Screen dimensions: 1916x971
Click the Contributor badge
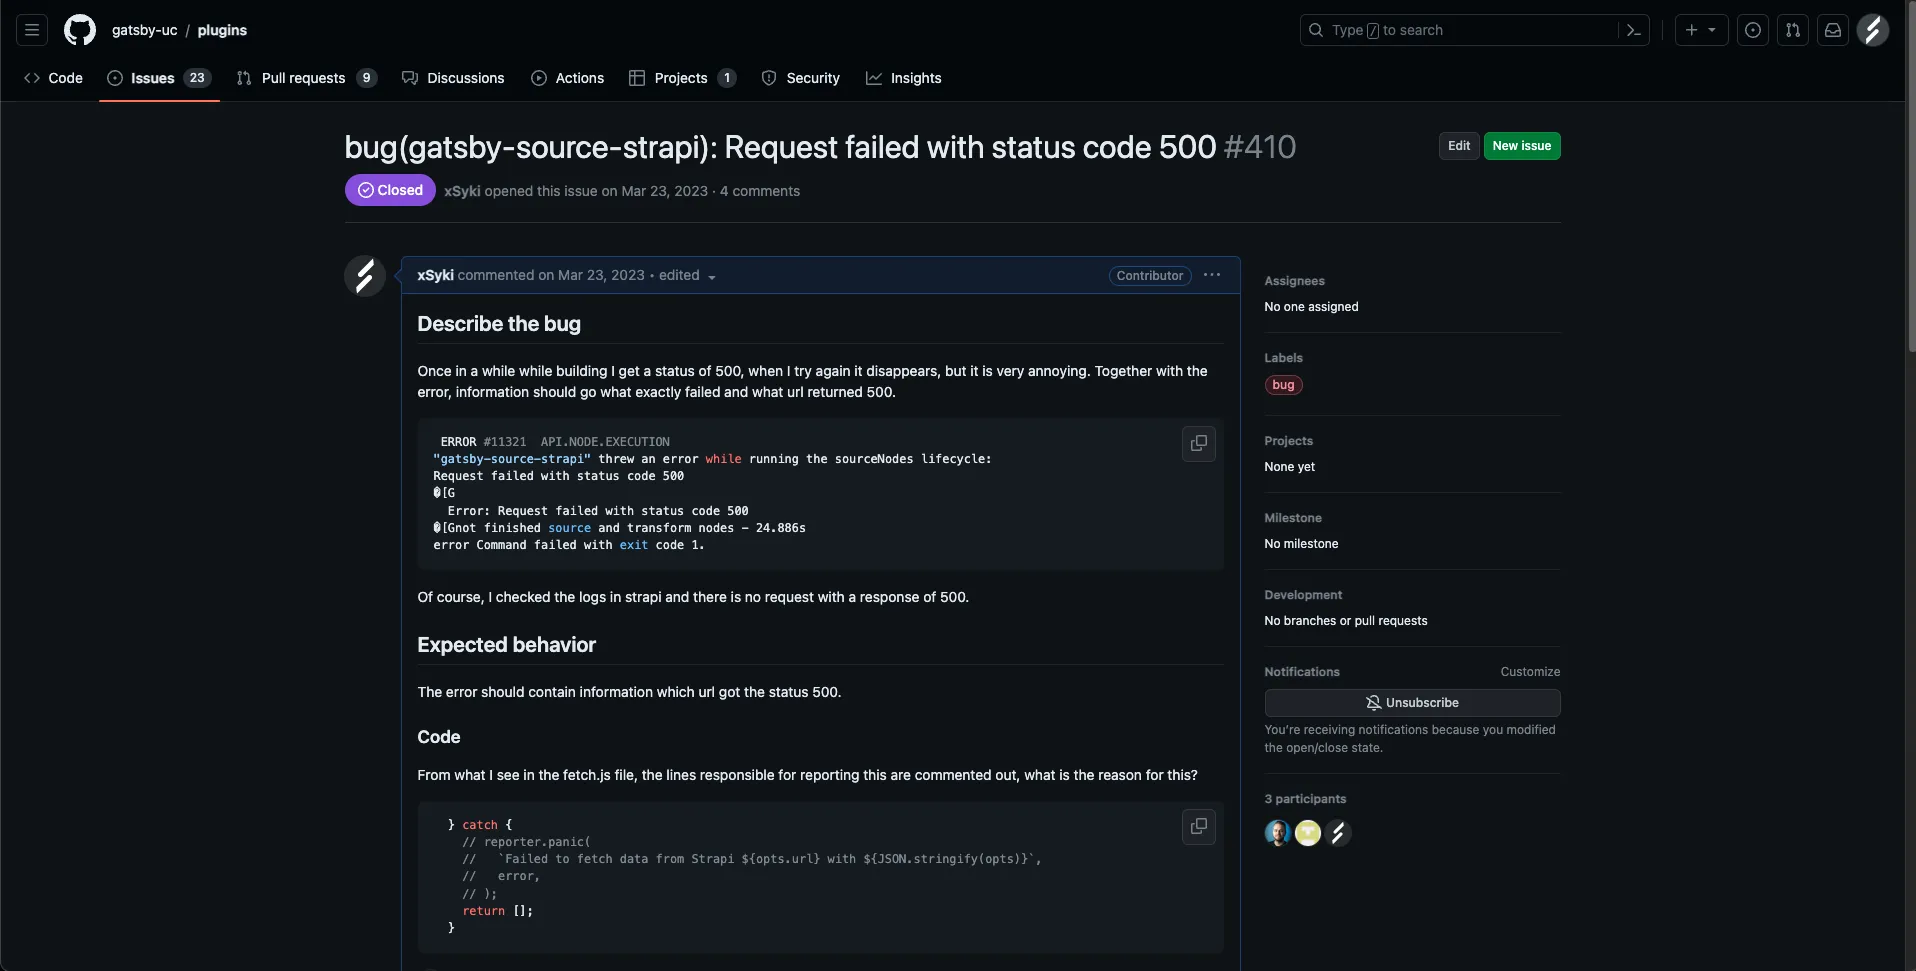[1150, 276]
